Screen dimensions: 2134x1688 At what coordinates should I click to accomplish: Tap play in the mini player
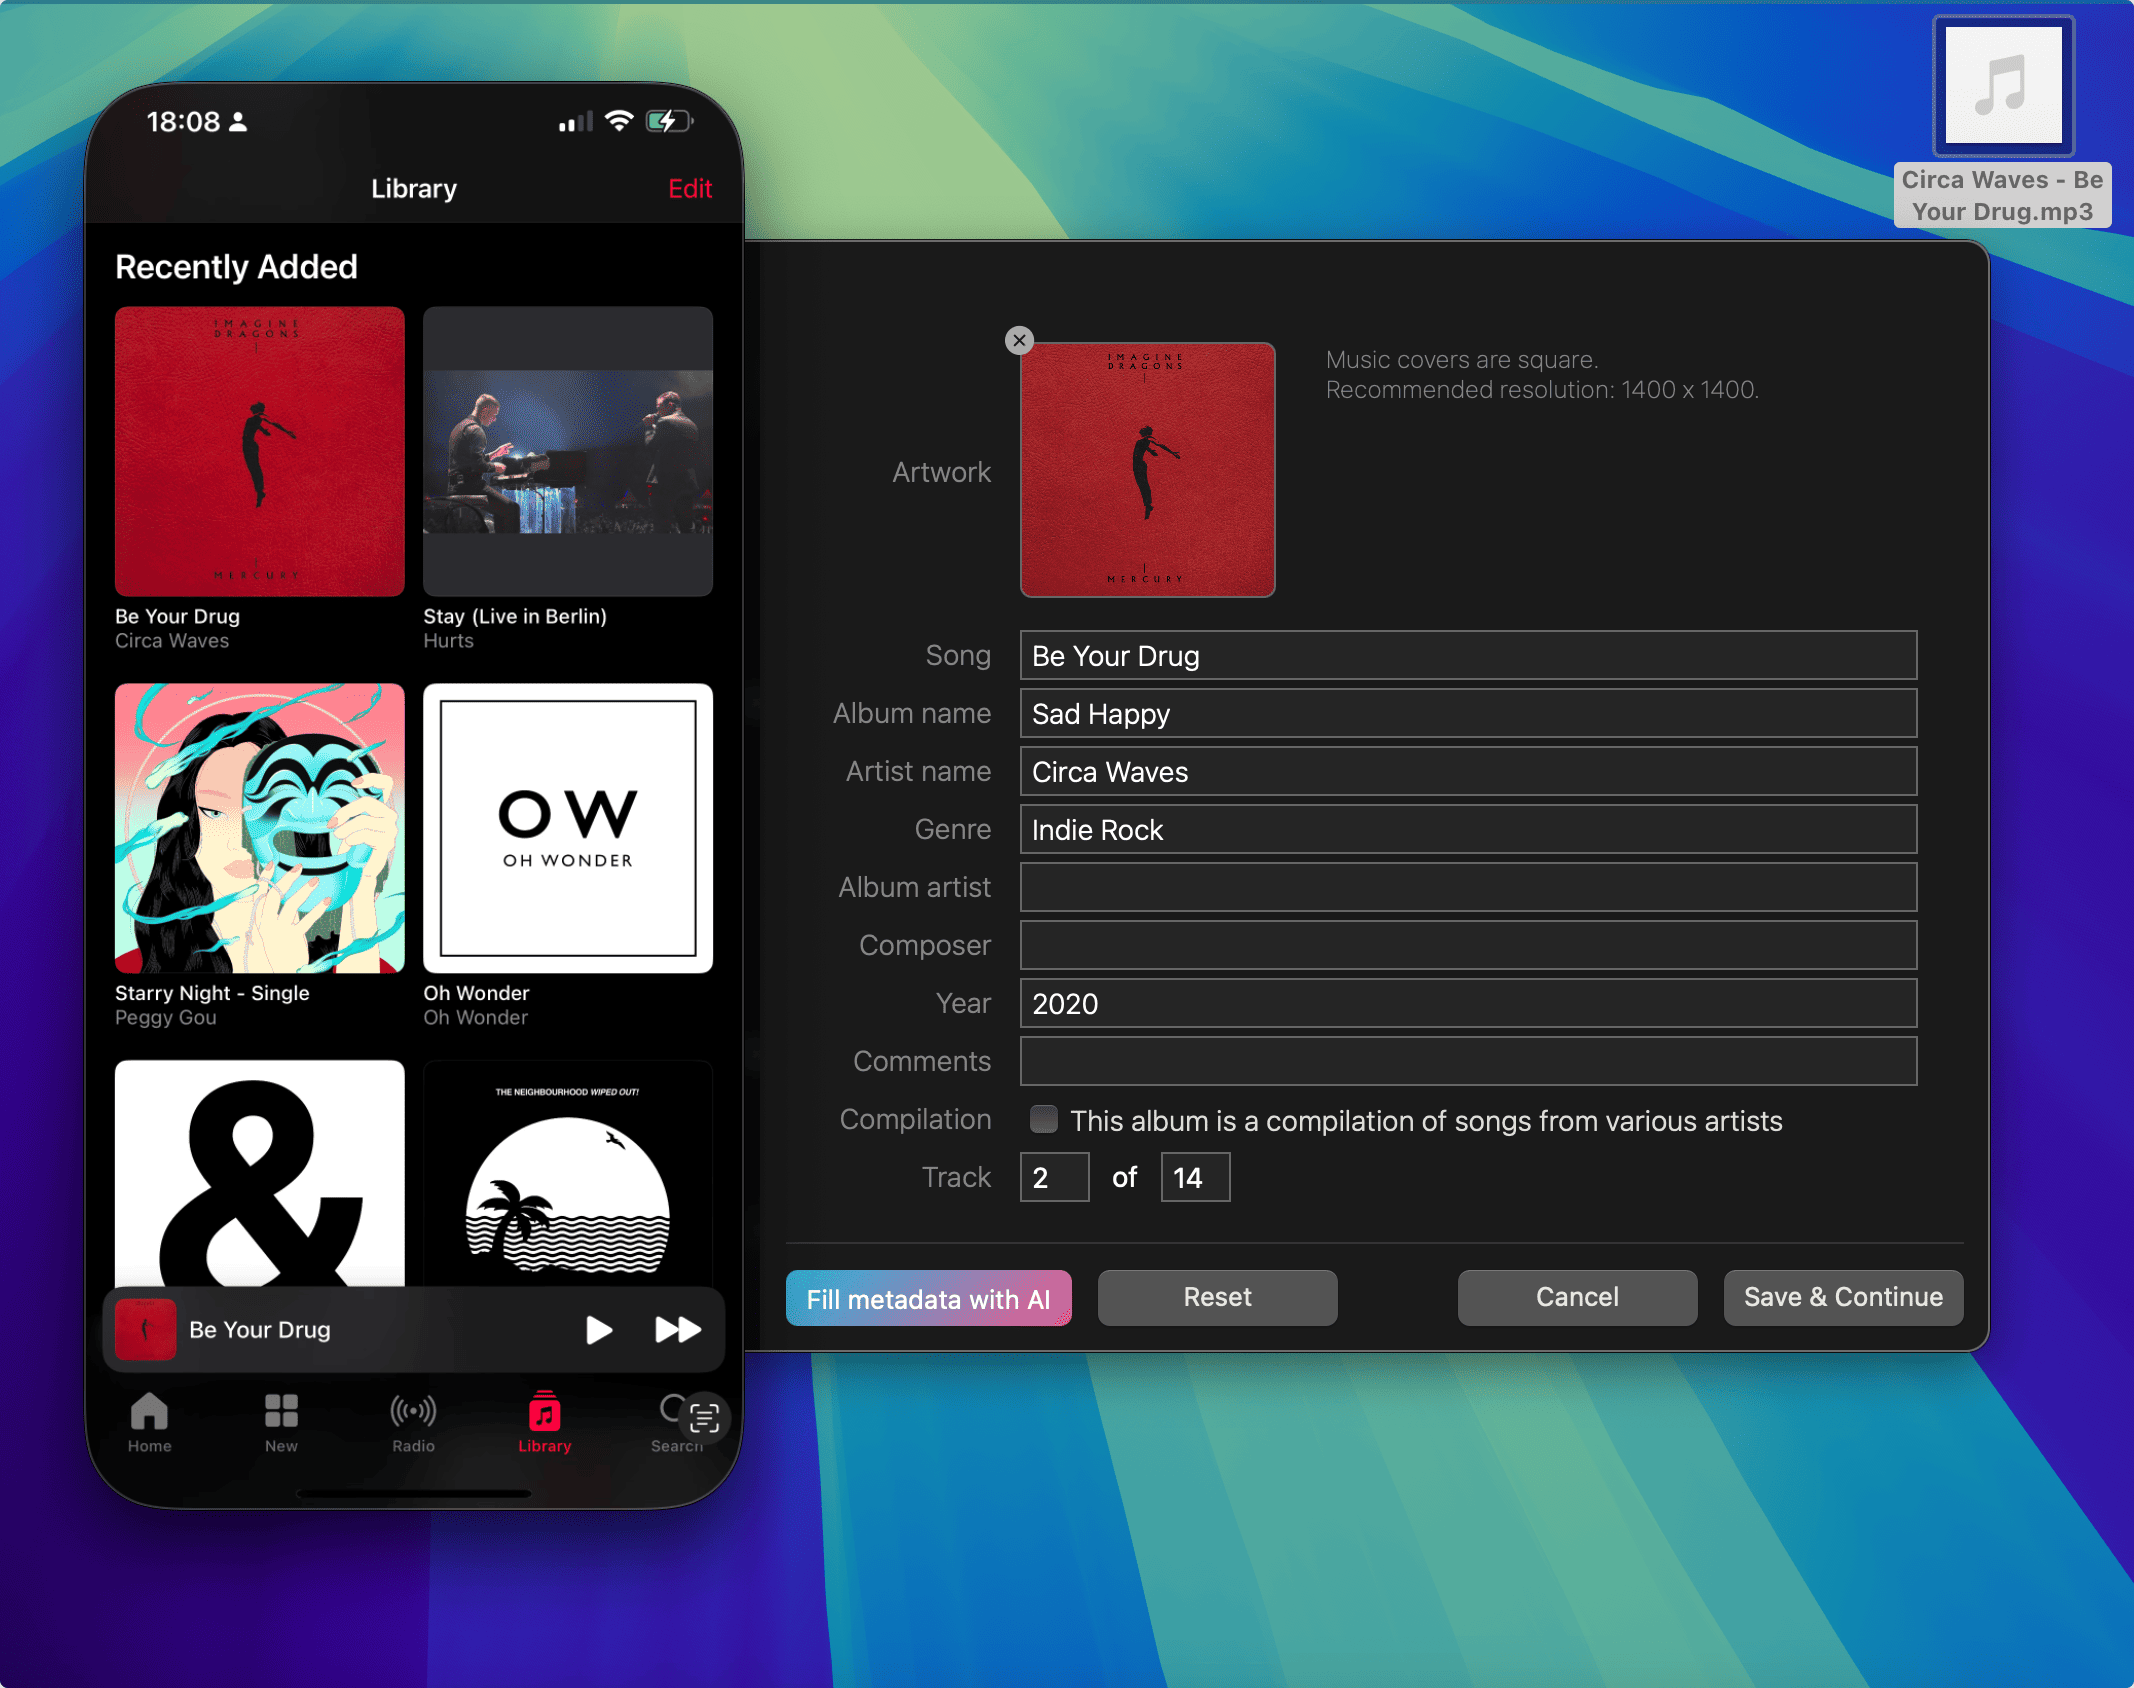pos(599,1330)
